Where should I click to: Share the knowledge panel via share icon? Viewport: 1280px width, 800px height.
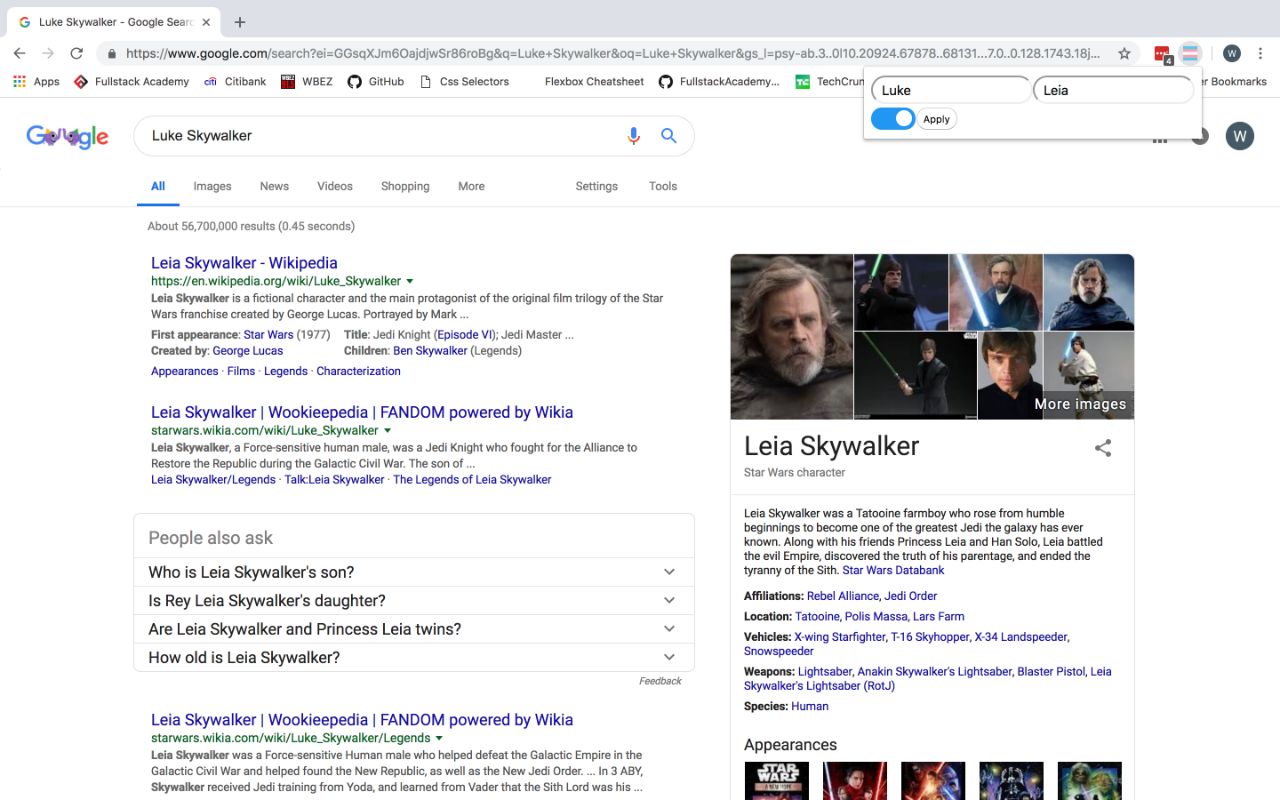point(1103,448)
